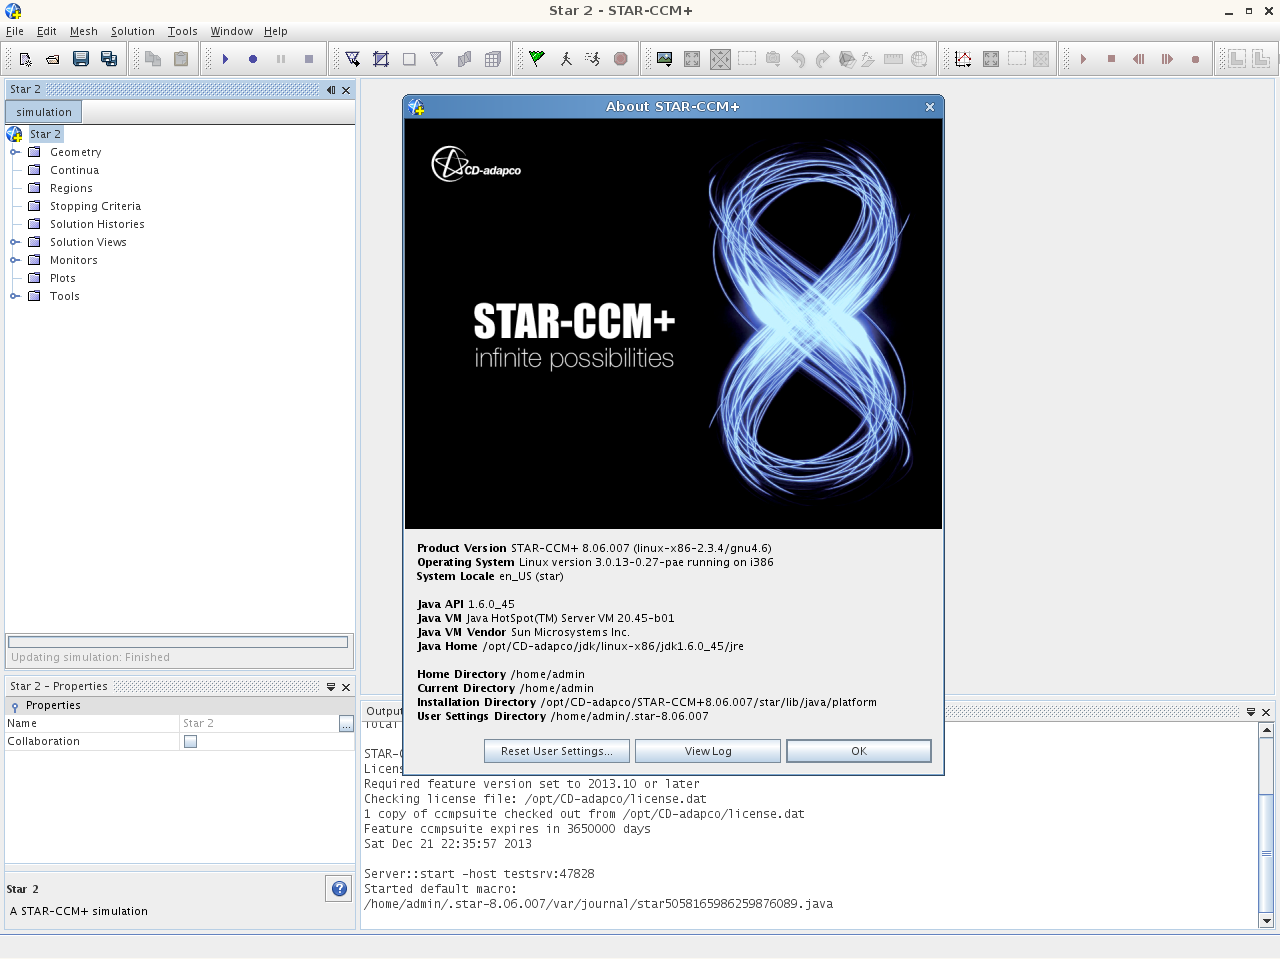Screen dimensions: 1280x960
Task: Click the Save All toolbar icon
Action: [109, 59]
